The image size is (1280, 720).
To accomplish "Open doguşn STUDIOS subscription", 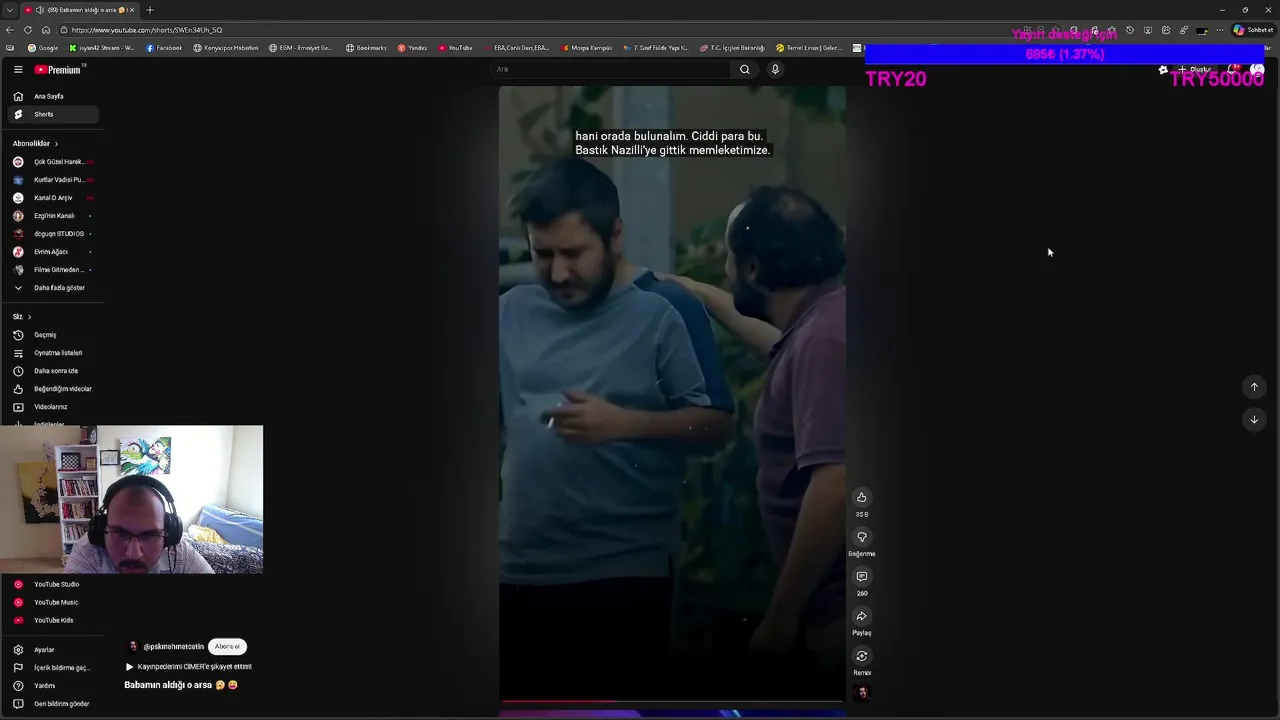I will [x=52, y=234].
